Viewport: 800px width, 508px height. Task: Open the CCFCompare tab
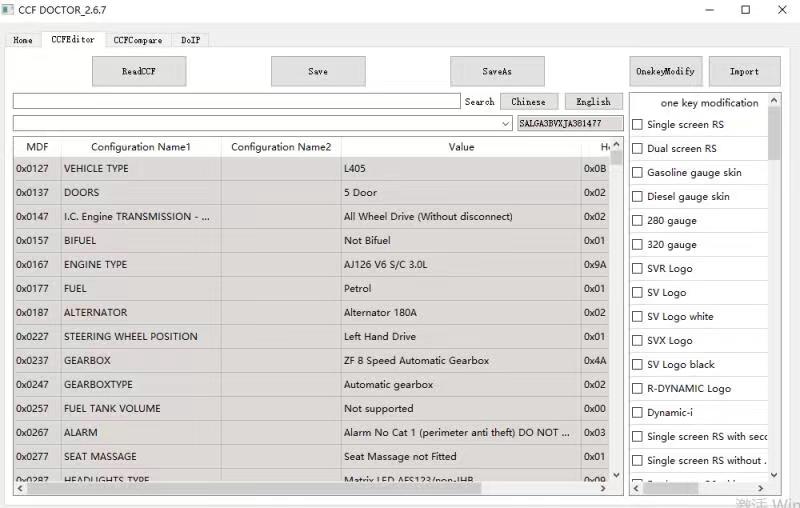(x=137, y=40)
